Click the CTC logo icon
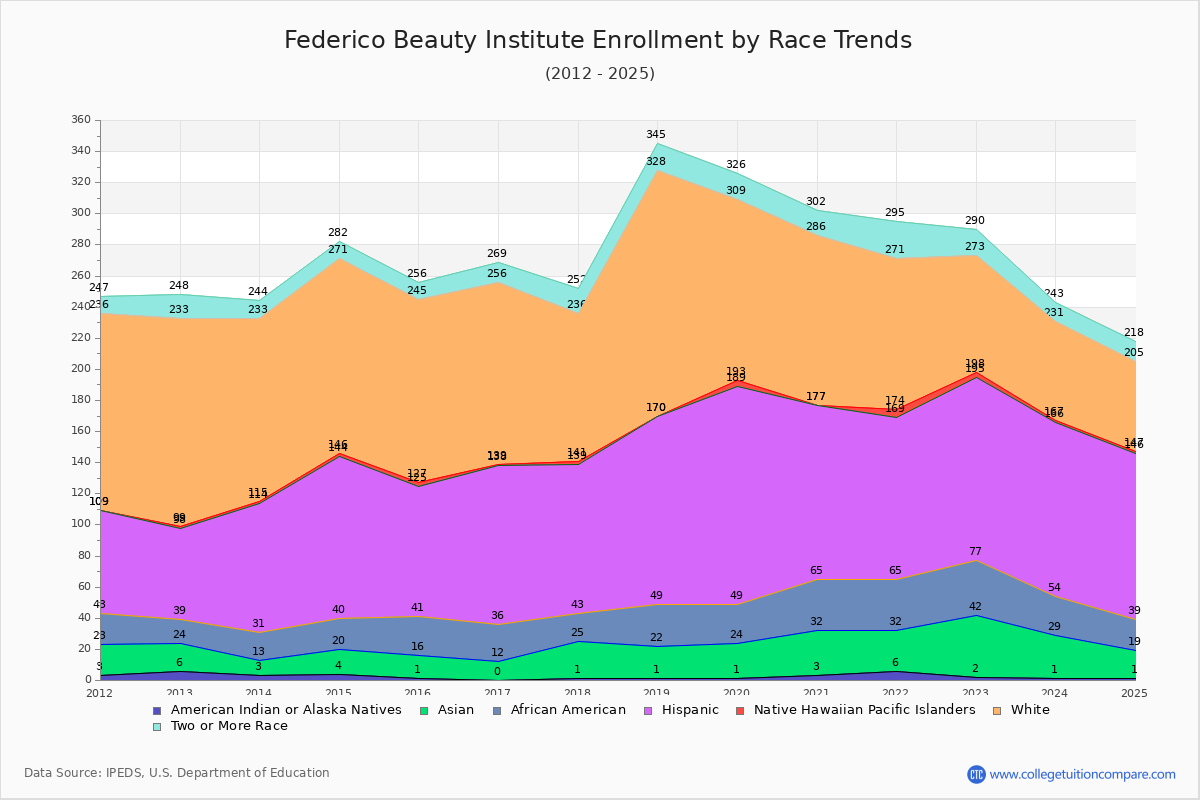Viewport: 1200px width, 800px height. [x=976, y=774]
